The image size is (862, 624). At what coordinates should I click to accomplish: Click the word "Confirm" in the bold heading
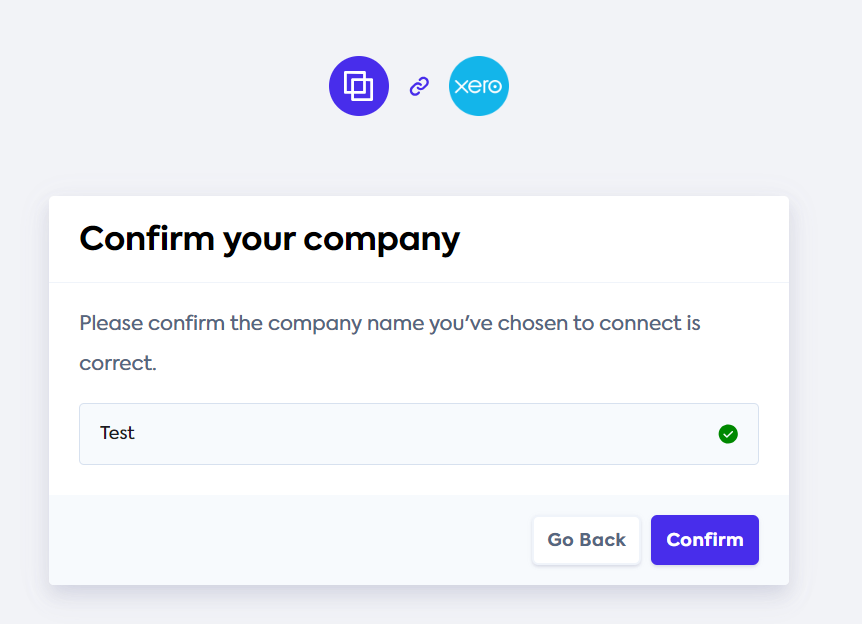coord(146,239)
